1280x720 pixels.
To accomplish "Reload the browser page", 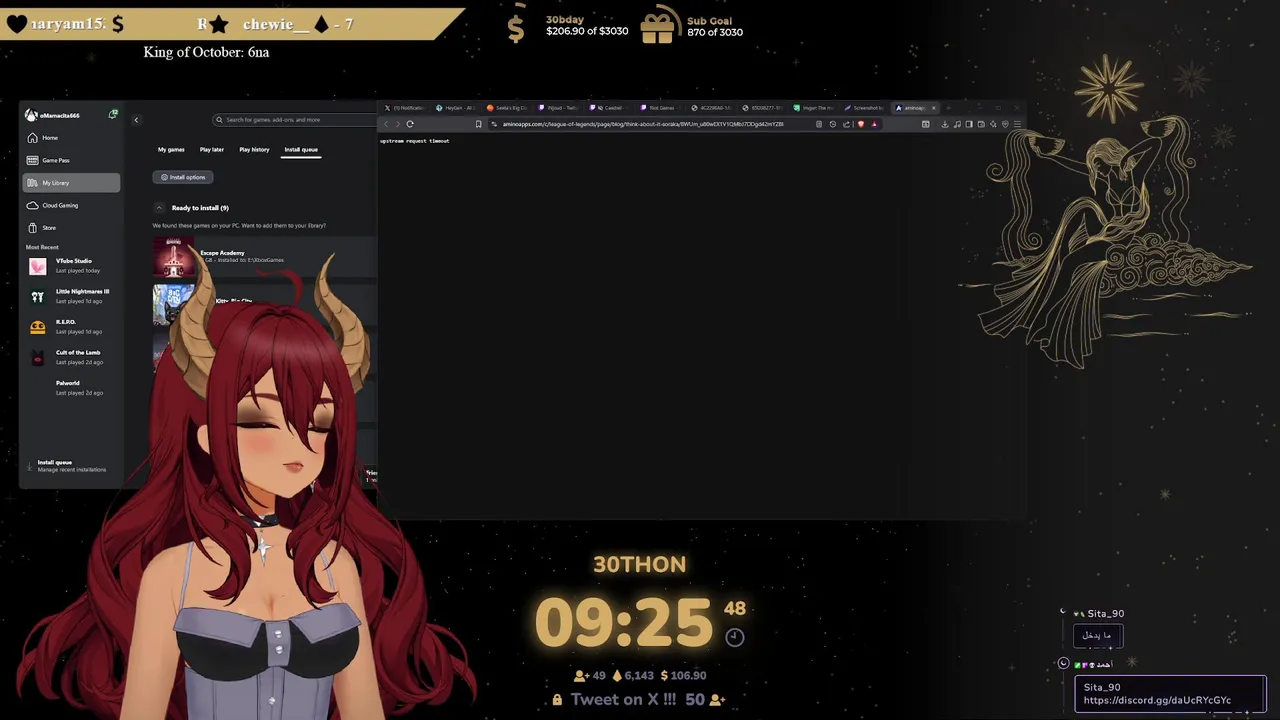I will coord(410,124).
